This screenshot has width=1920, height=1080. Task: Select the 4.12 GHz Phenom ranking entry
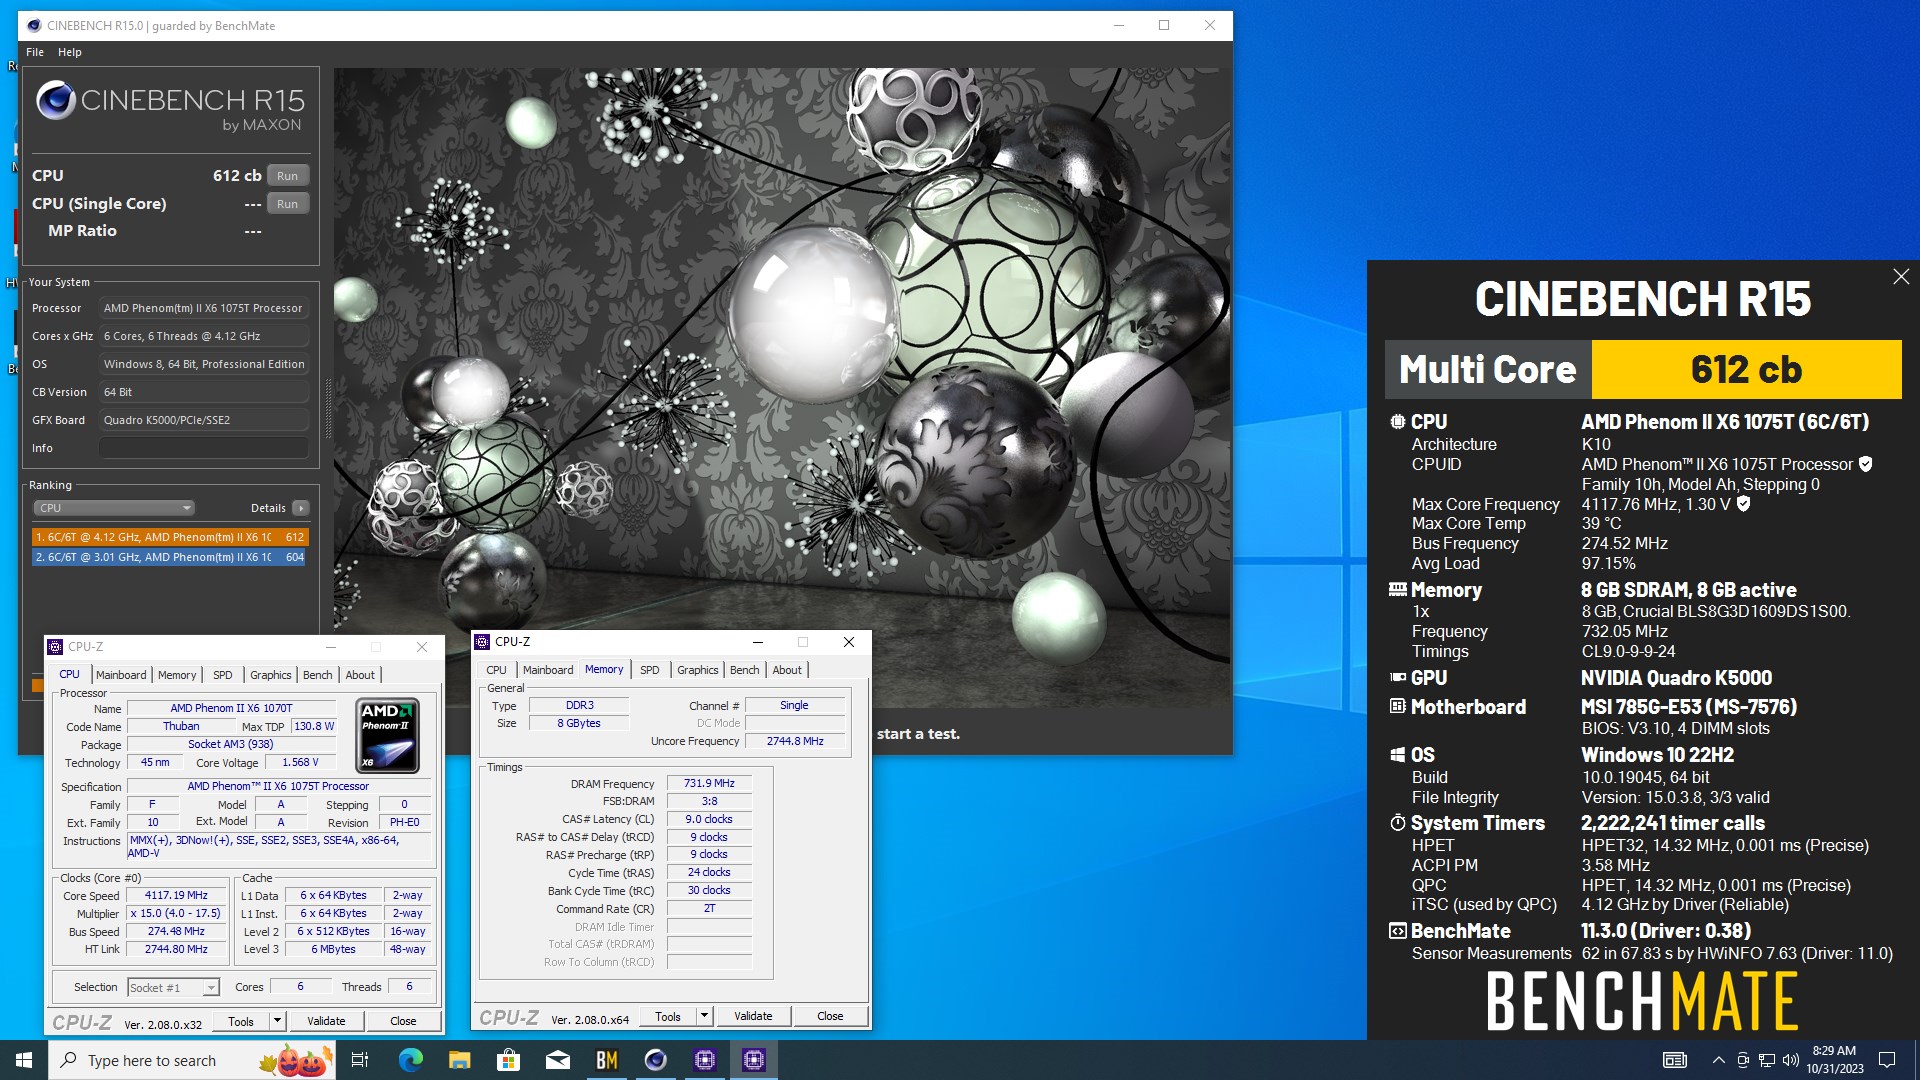click(x=170, y=537)
